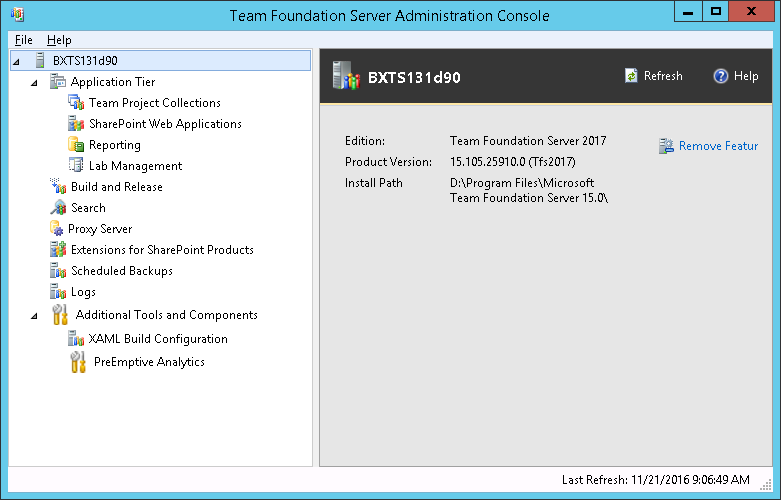Click the BXTS131d90 title in header
The width and height of the screenshot is (781, 500).
414,78
